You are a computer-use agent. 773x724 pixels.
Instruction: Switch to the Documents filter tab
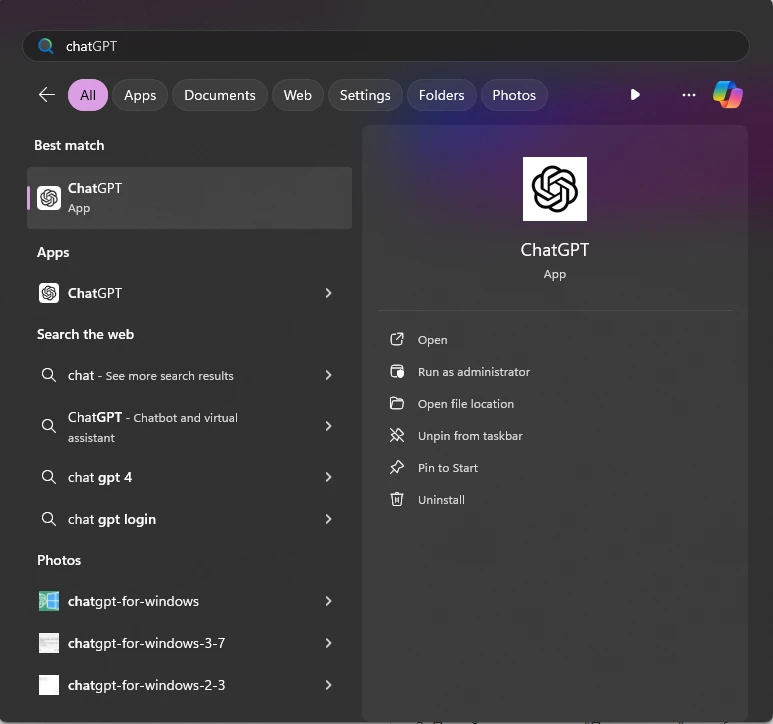point(220,95)
